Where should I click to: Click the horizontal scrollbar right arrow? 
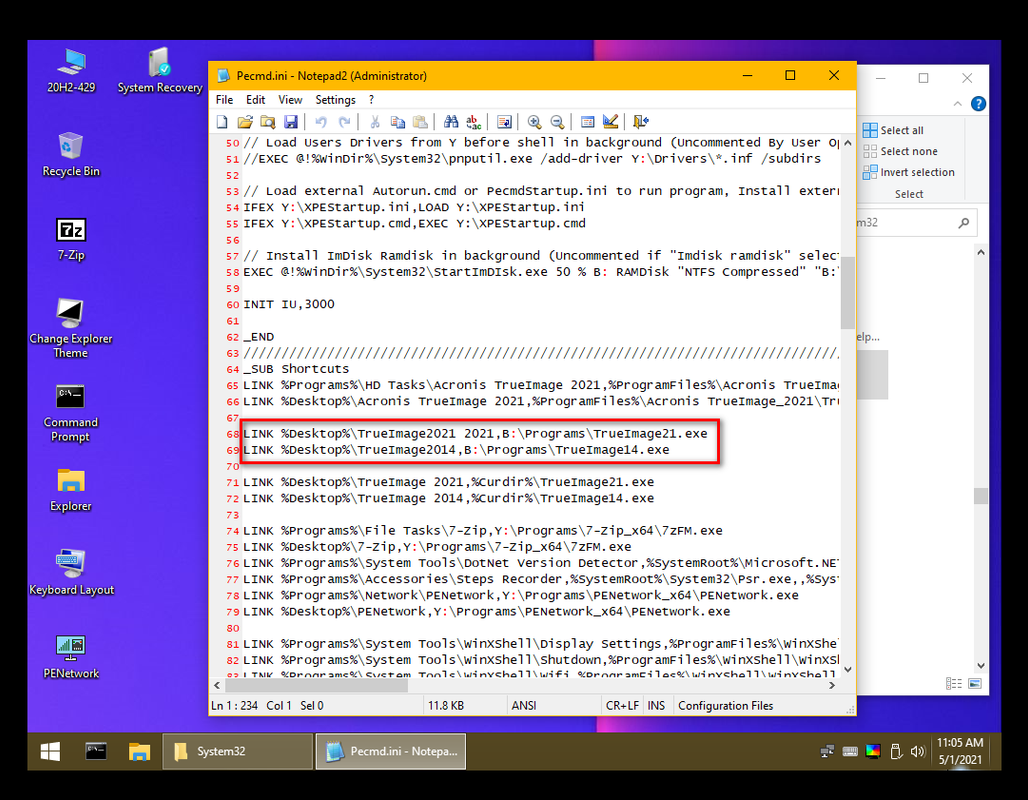(832, 685)
